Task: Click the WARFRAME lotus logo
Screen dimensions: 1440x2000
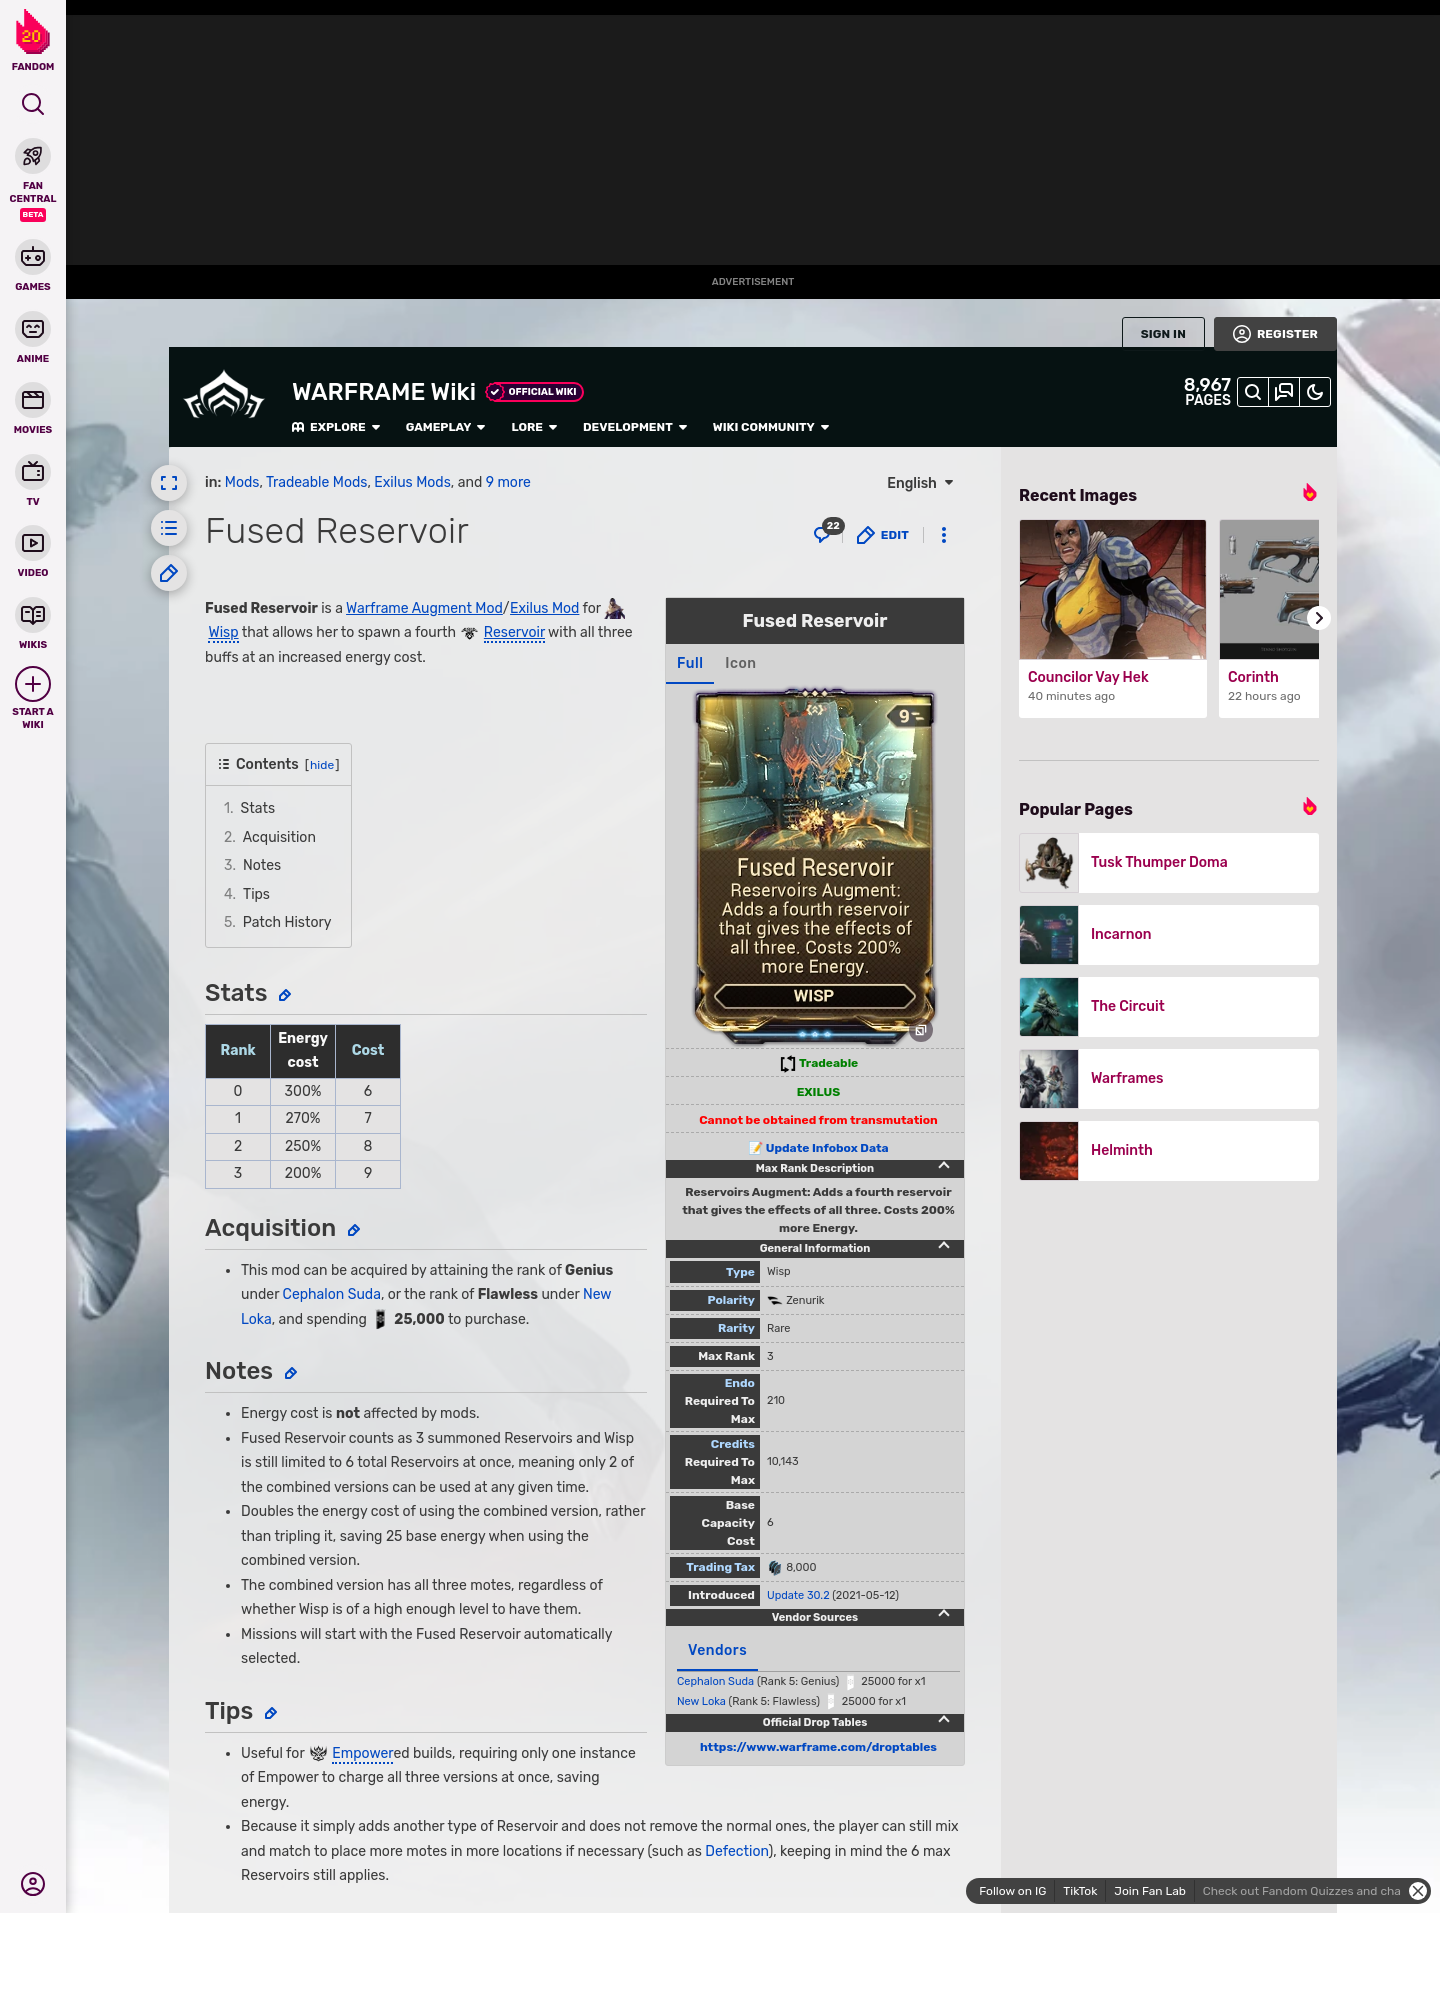Action: point(224,396)
